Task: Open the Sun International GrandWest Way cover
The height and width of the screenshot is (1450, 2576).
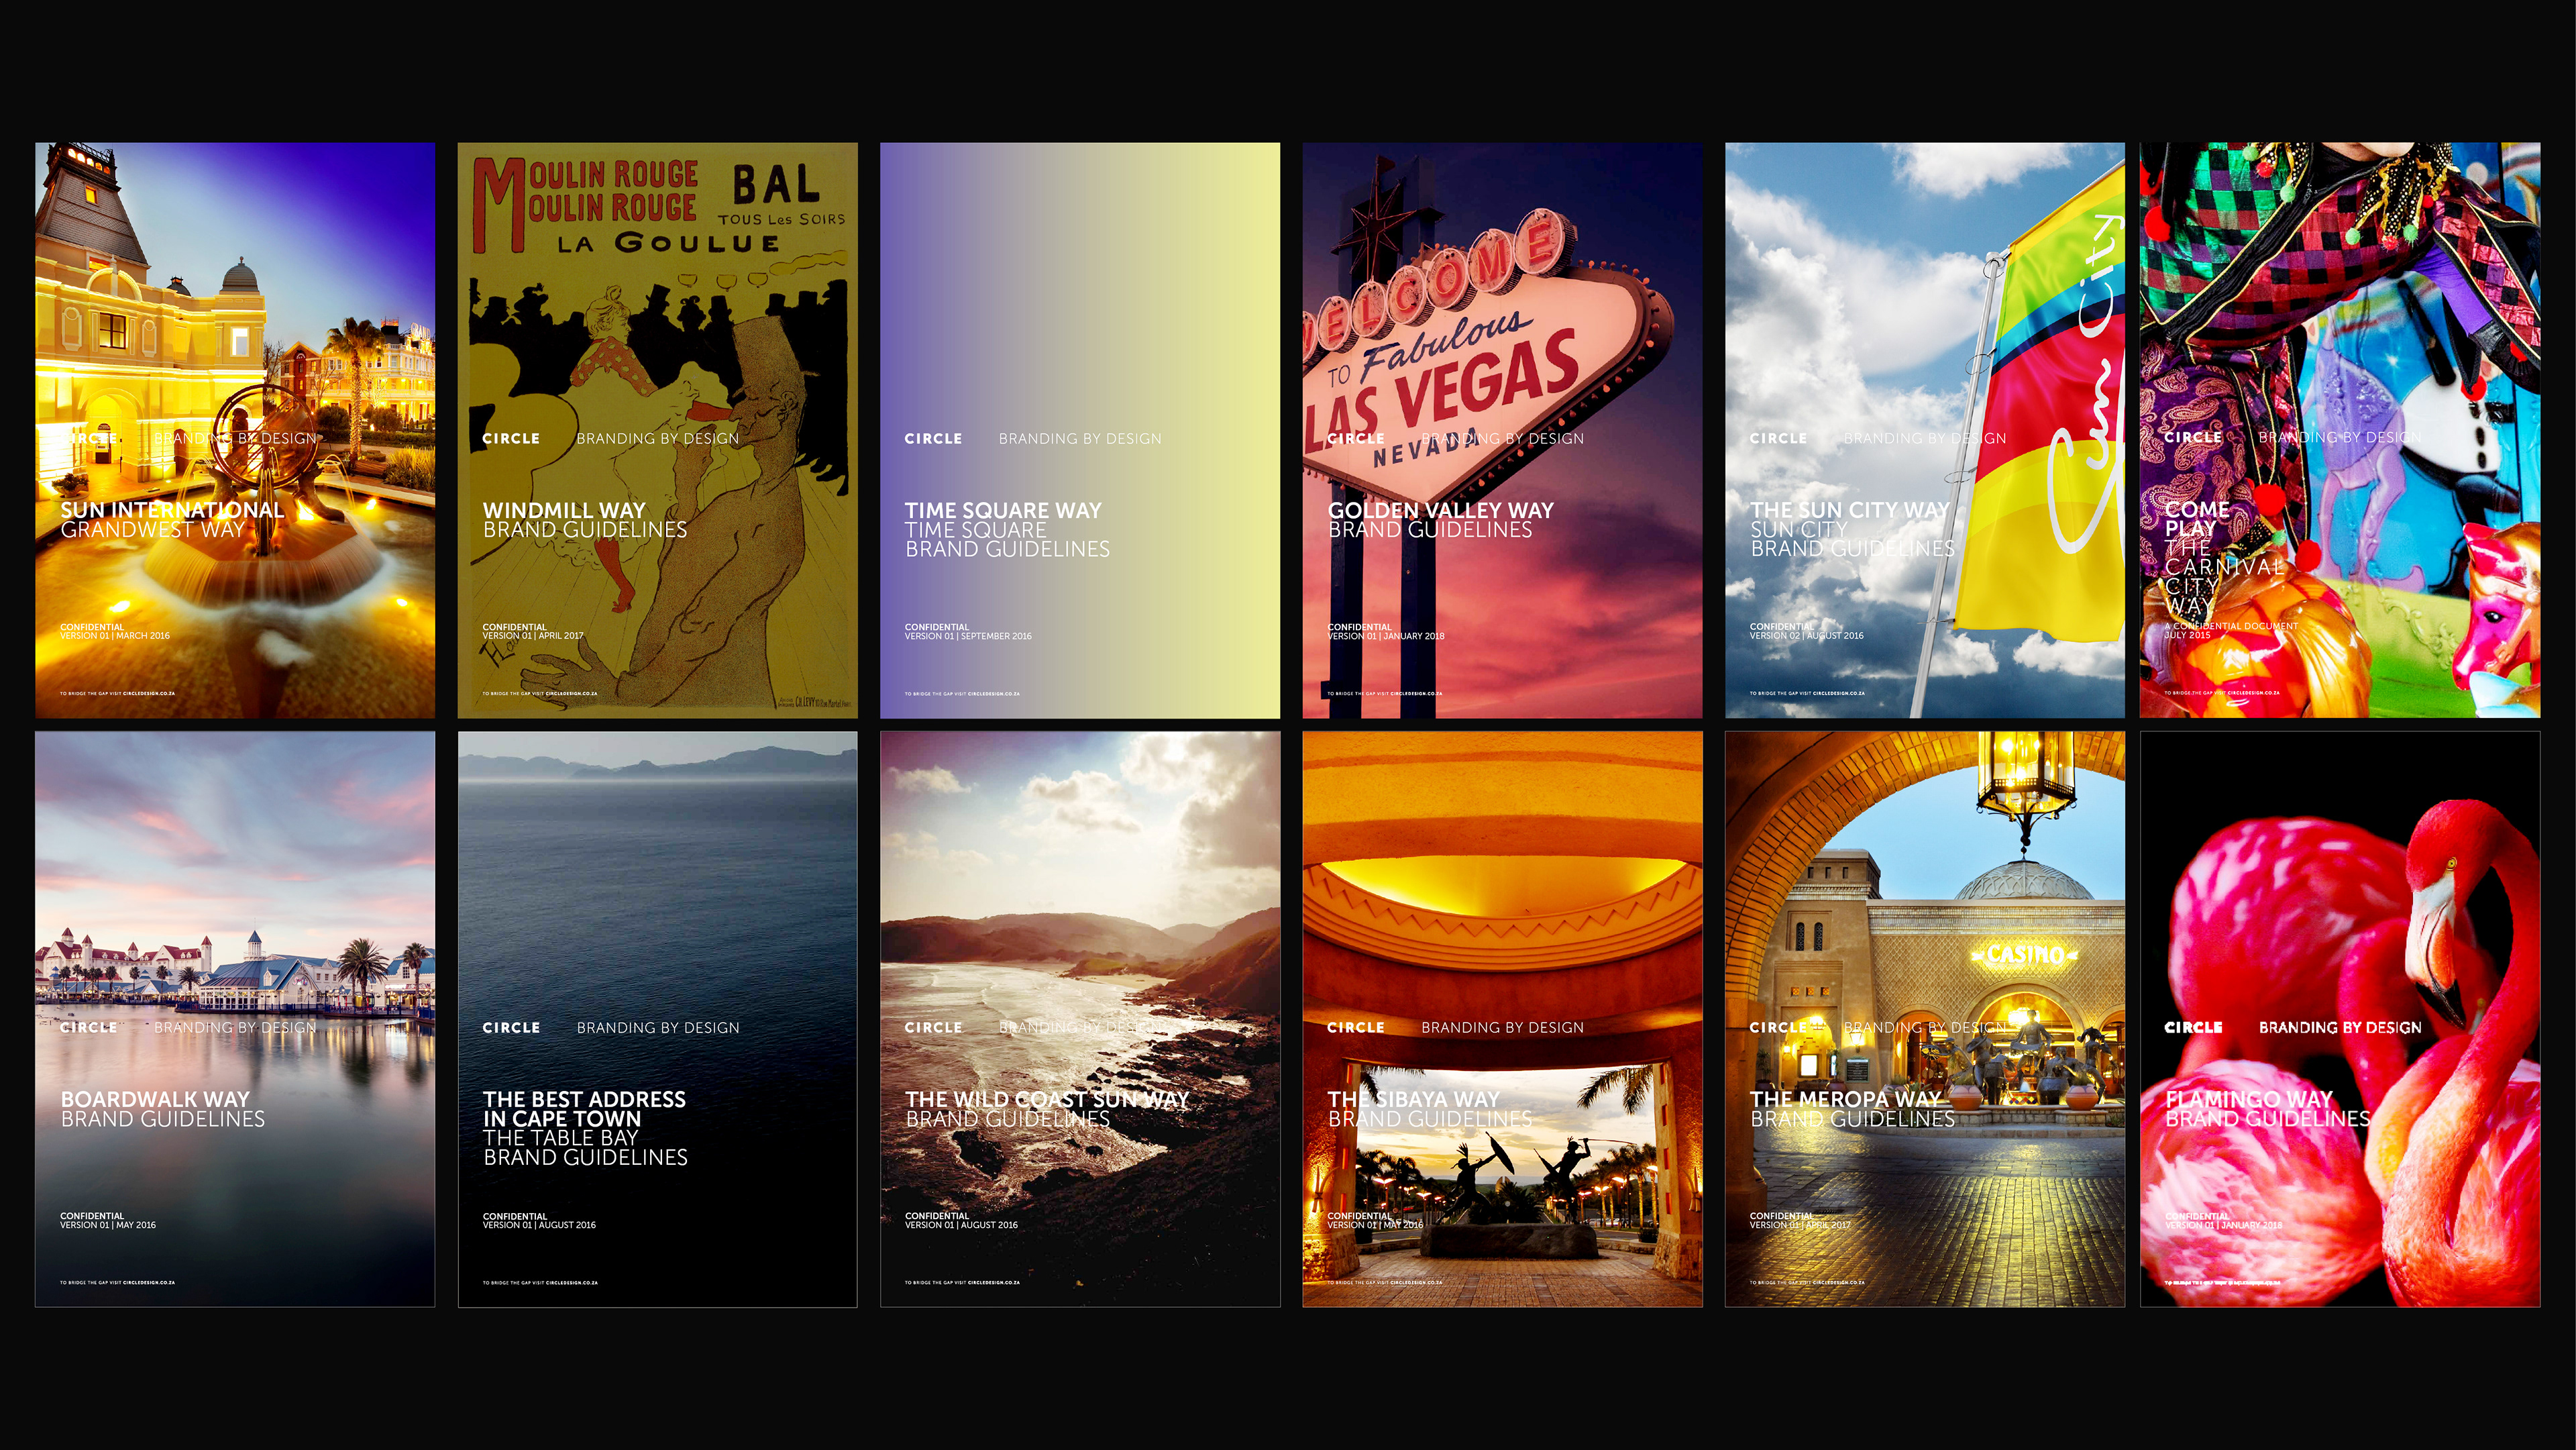Action: click(x=235, y=430)
